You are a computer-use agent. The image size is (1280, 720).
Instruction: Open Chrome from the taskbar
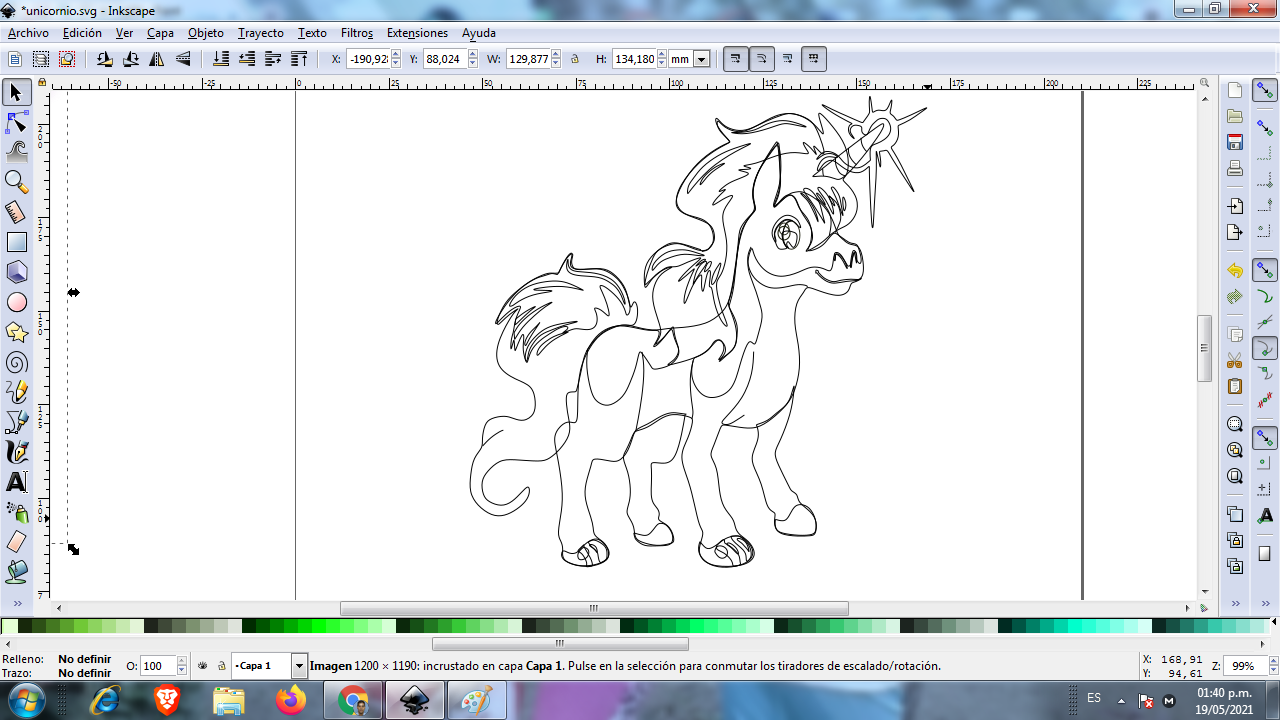[x=353, y=700]
